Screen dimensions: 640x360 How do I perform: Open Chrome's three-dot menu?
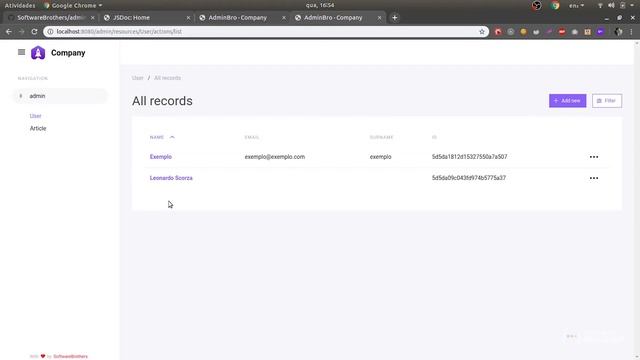(x=631, y=31)
